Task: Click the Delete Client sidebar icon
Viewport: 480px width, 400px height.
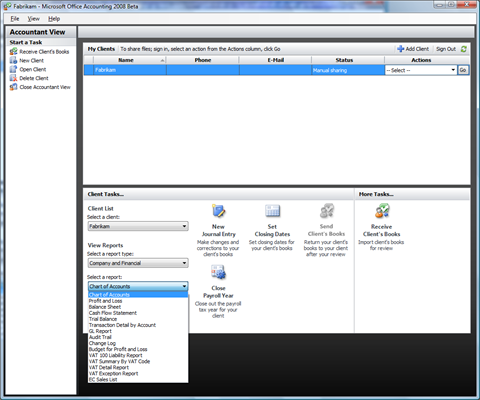Action: coord(13,78)
